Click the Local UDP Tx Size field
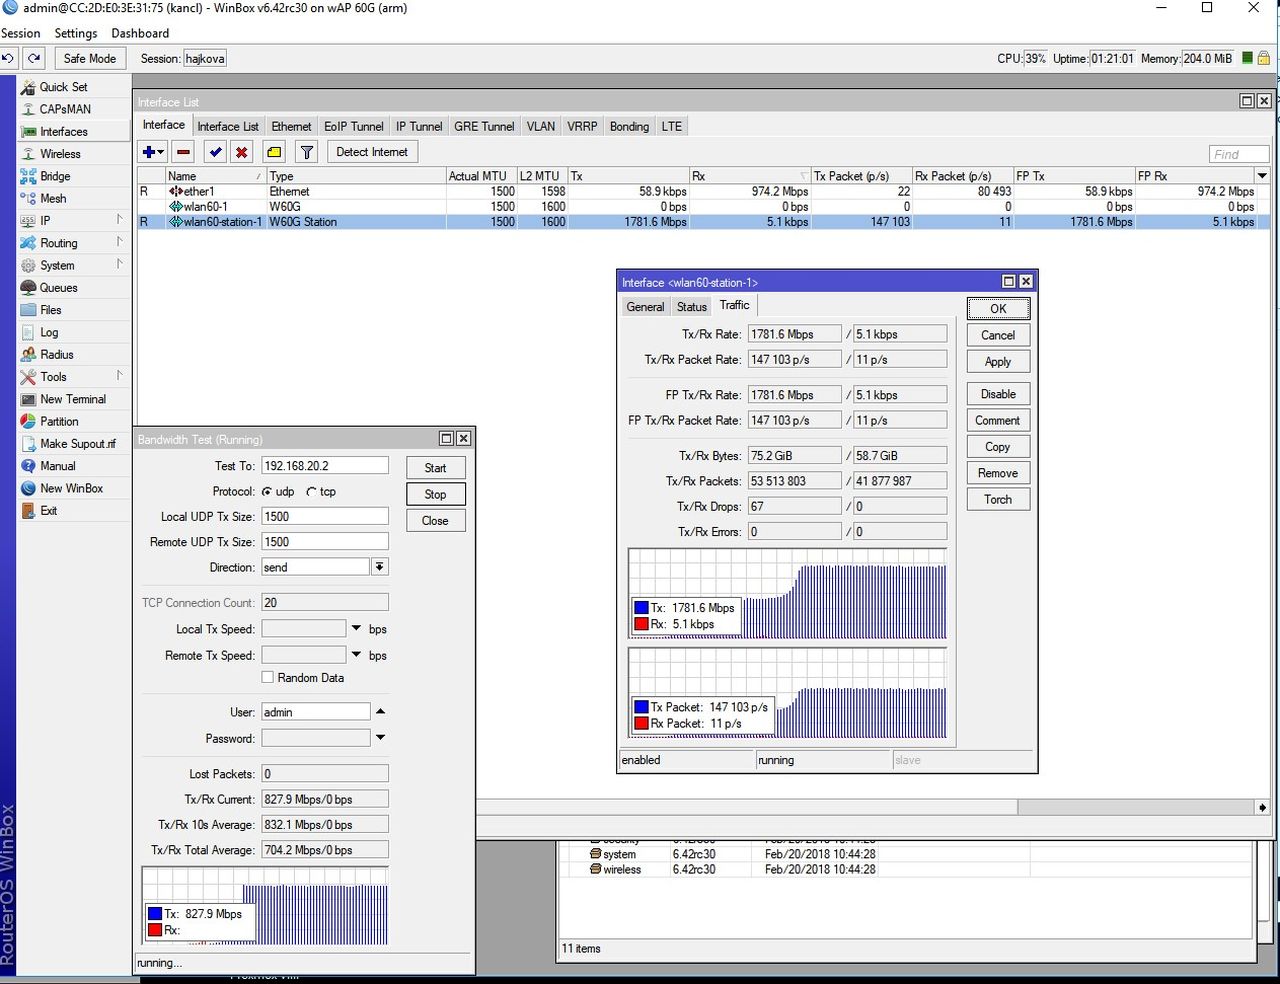Image resolution: width=1280 pixels, height=984 pixels. click(325, 516)
